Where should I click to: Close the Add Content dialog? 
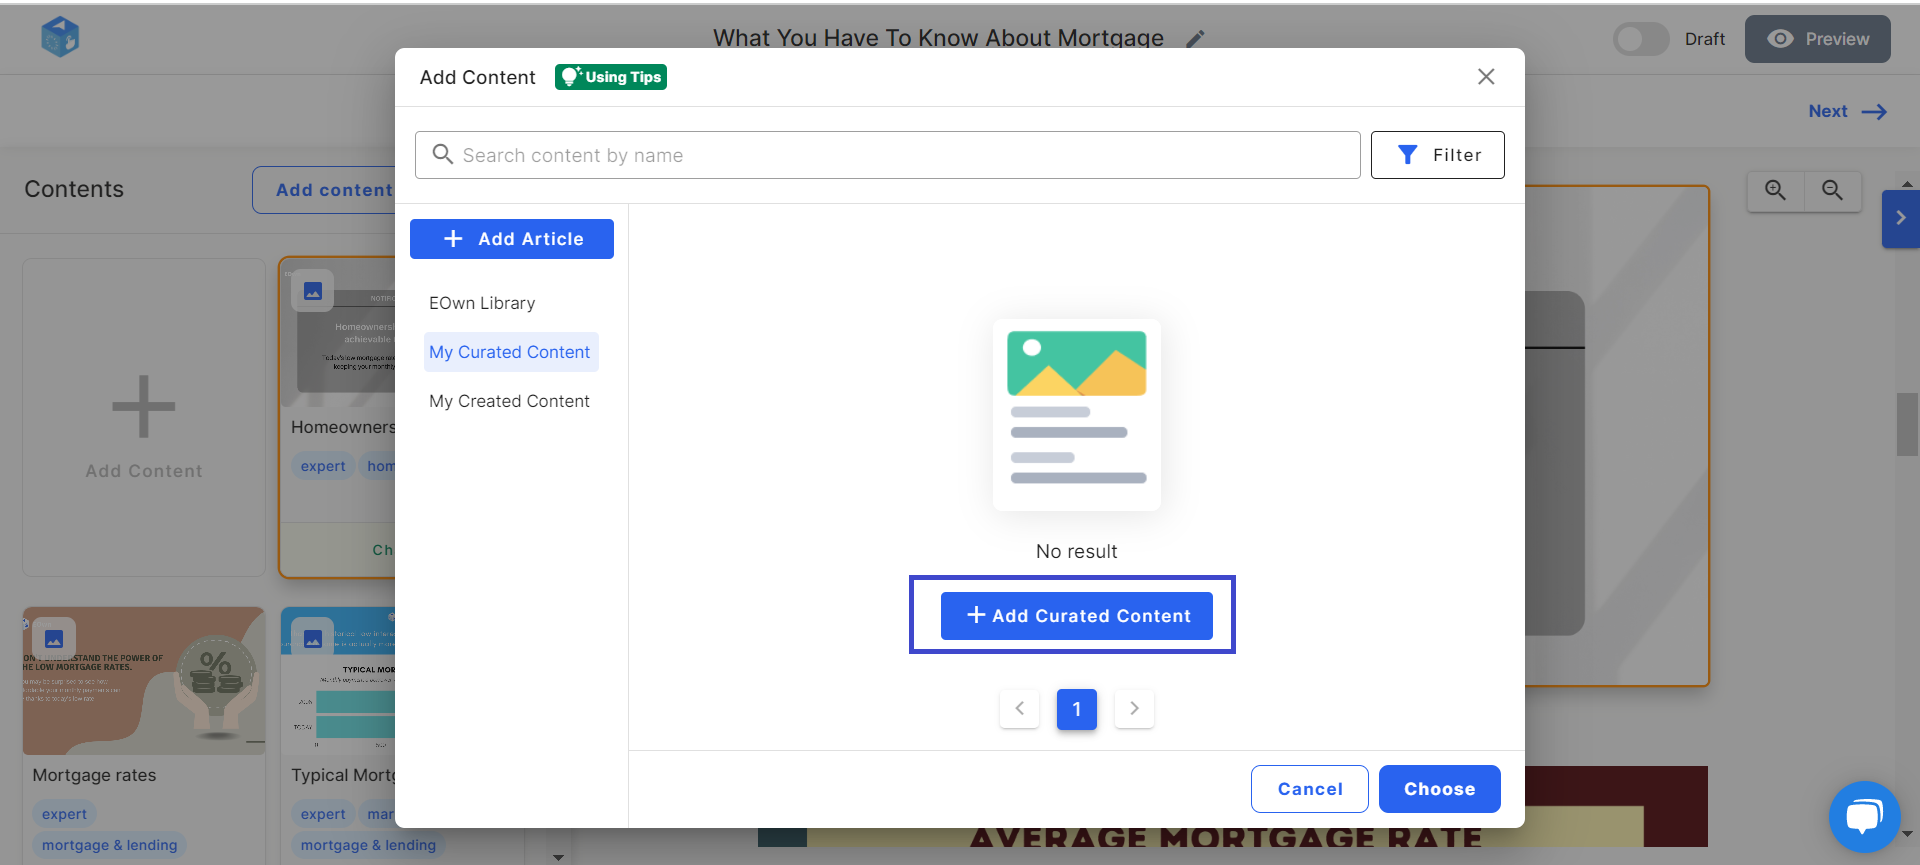pyautogui.click(x=1486, y=77)
